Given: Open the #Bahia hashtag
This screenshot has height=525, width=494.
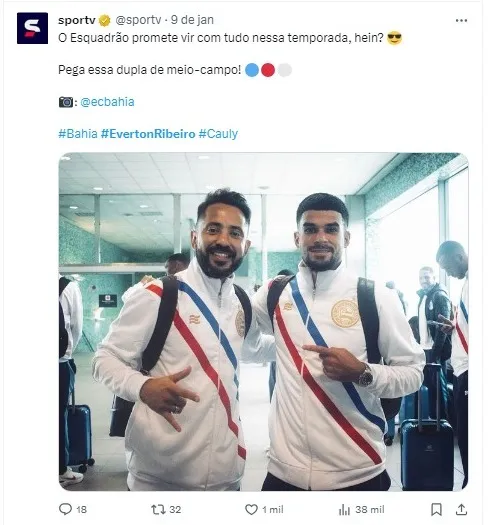Looking at the screenshot, I should click(x=78, y=134).
